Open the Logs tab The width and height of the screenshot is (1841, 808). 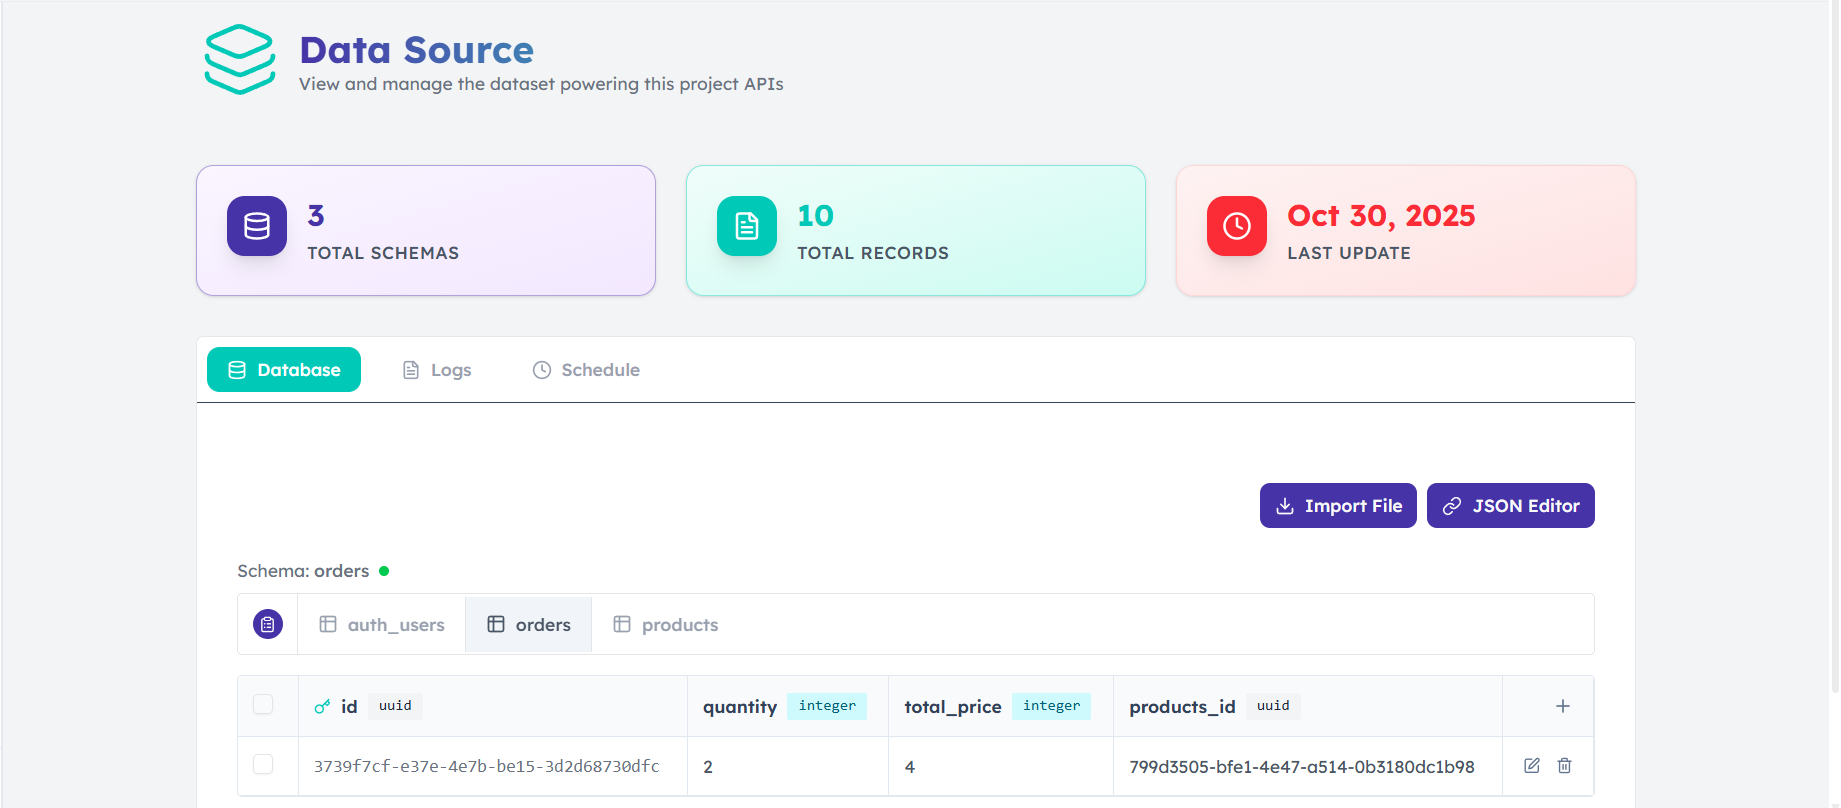tap(437, 370)
